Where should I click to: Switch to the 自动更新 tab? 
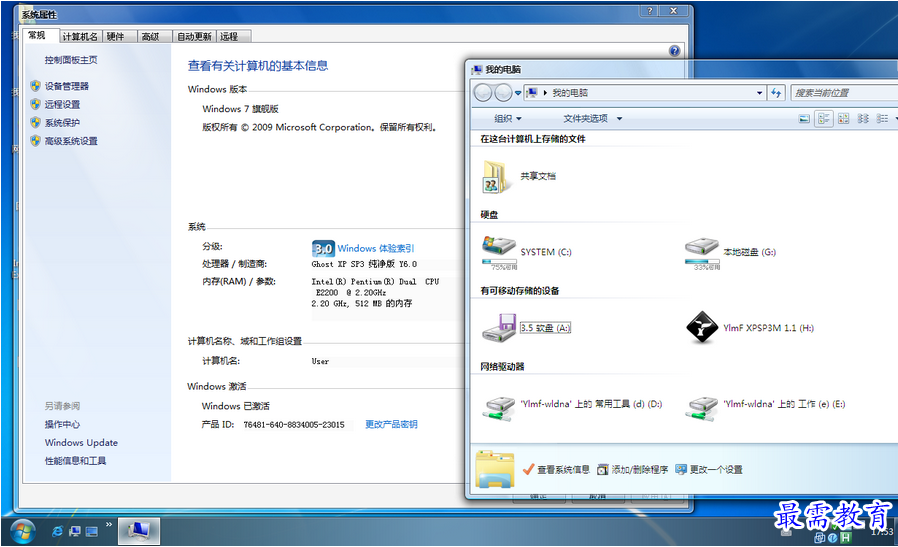(194, 37)
